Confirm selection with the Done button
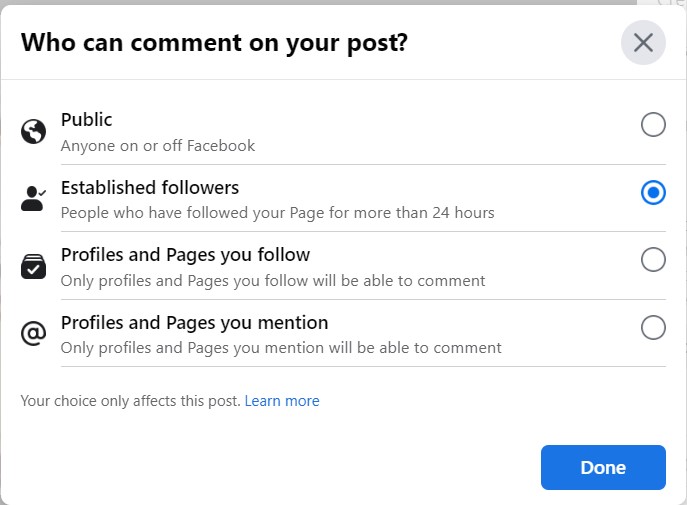Image resolution: width=687 pixels, height=505 pixels. 603,467
